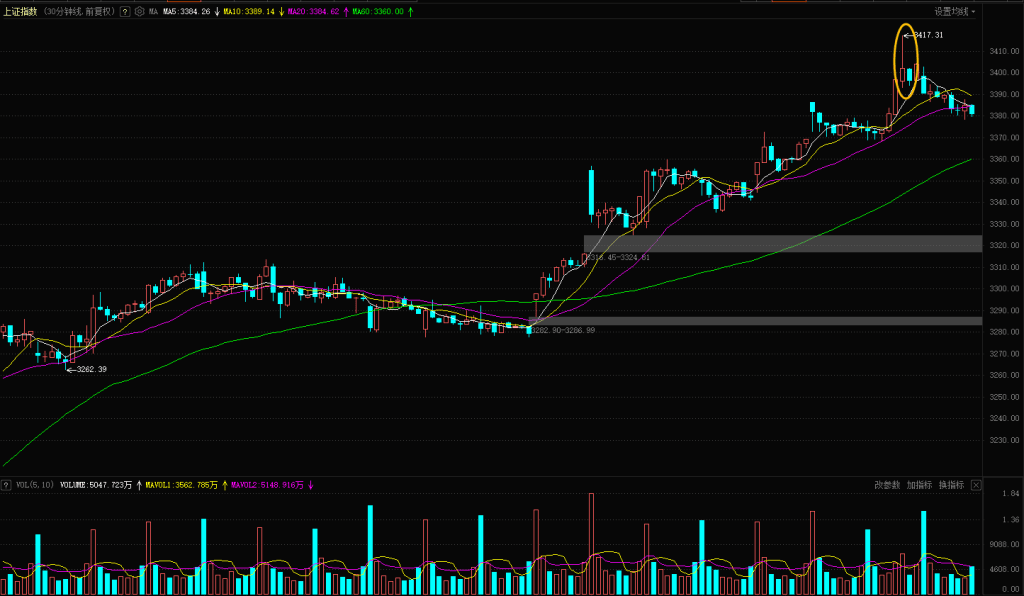
Task: Select the MA5:3384.26 value
Action: pos(187,11)
